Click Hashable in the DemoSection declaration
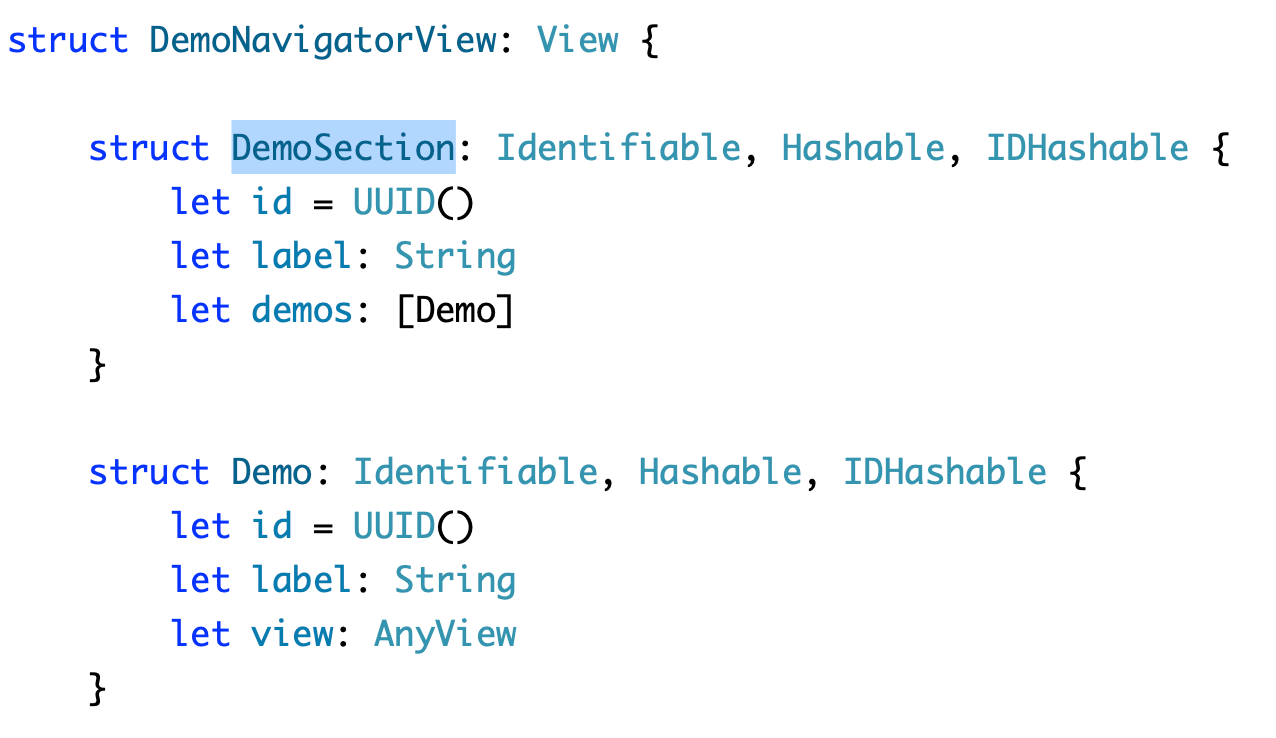1276x738 pixels. pyautogui.click(x=863, y=148)
